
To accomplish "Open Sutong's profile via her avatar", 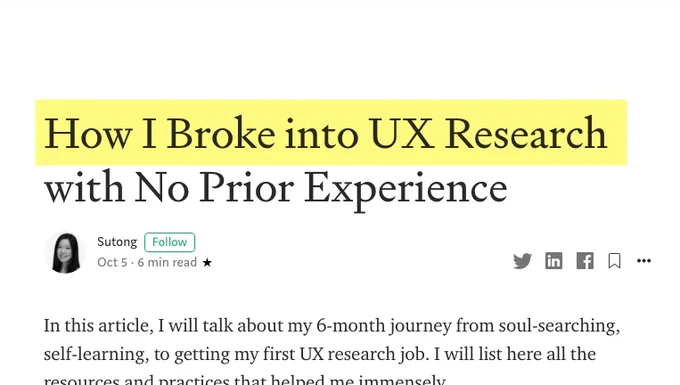I will (65, 253).
